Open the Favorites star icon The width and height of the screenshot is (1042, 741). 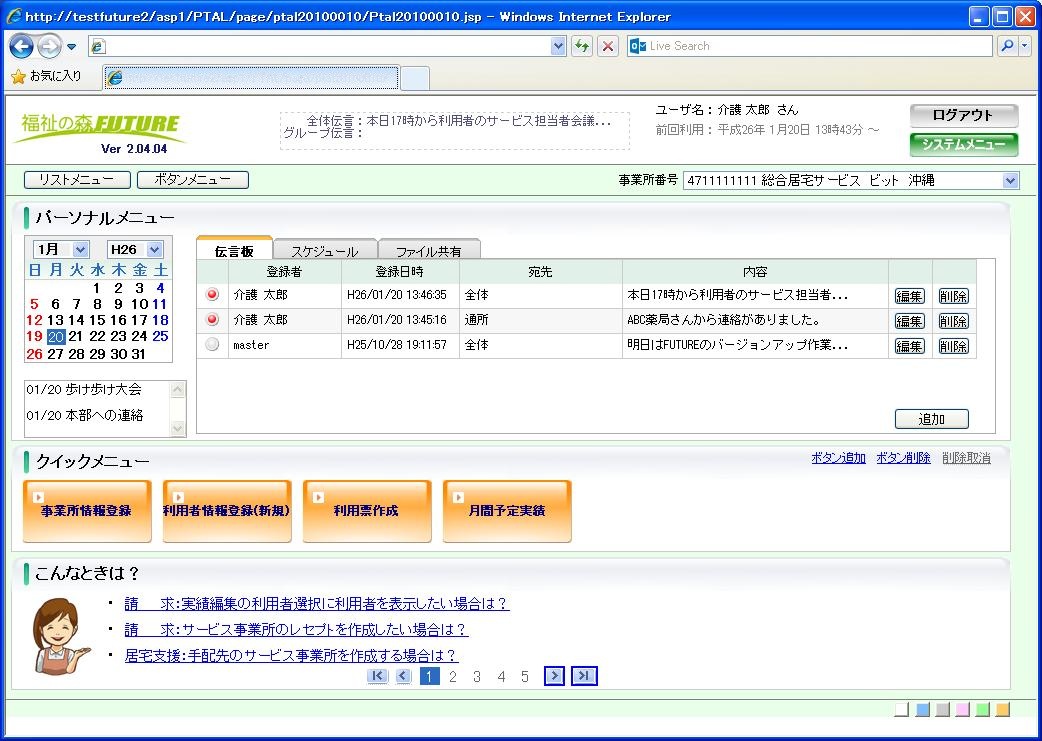coord(18,76)
